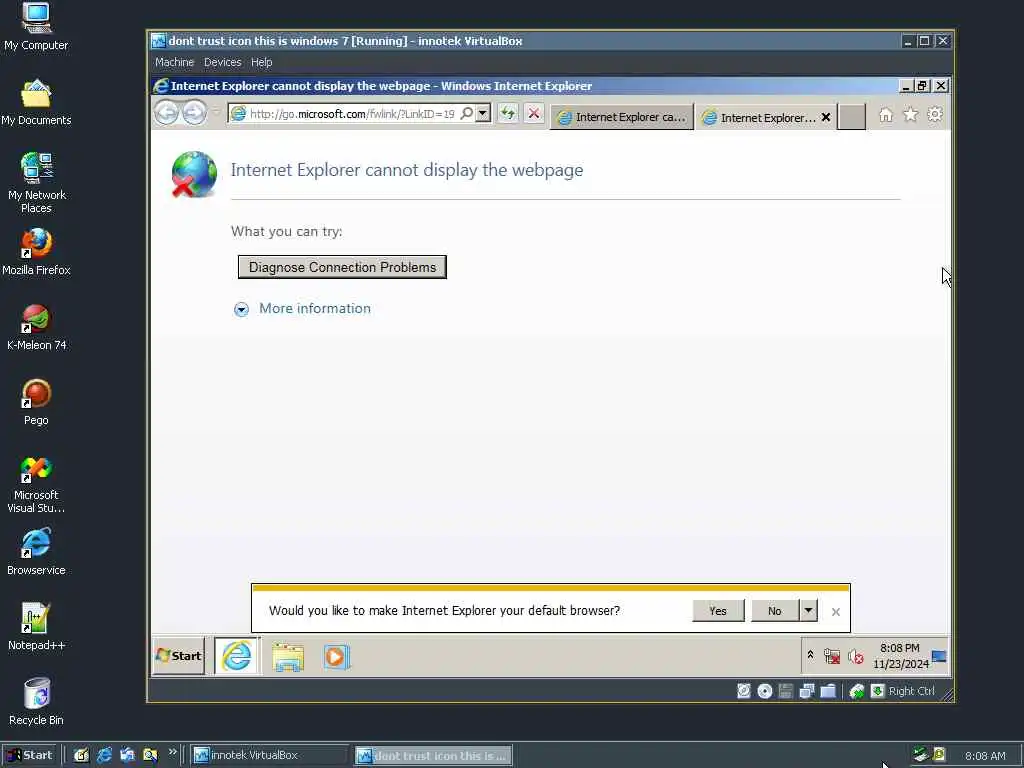1024x768 pixels.
Task: Open the IE Tools gear menu
Action: (x=935, y=115)
